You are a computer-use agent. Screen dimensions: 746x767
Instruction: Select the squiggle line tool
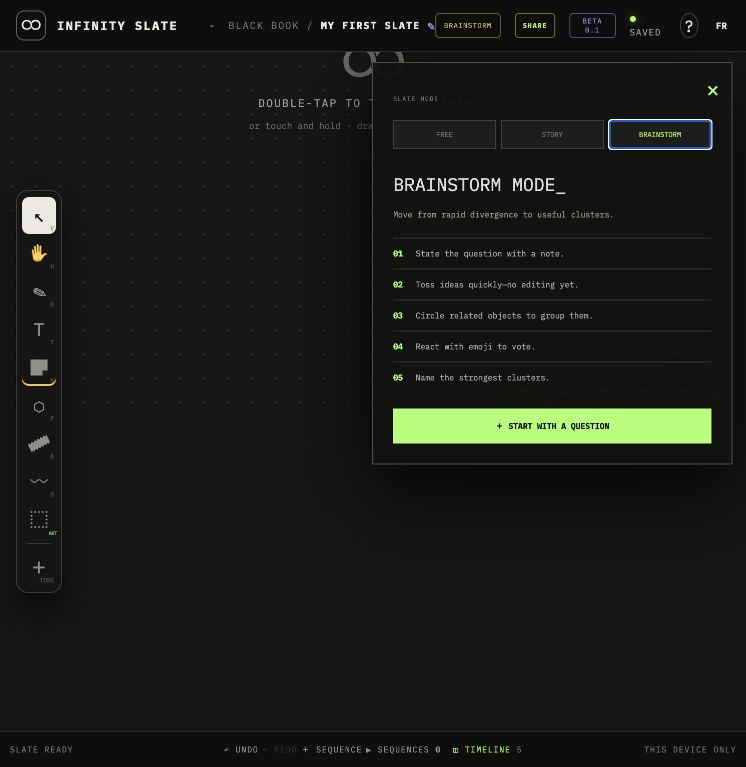[x=39, y=481]
